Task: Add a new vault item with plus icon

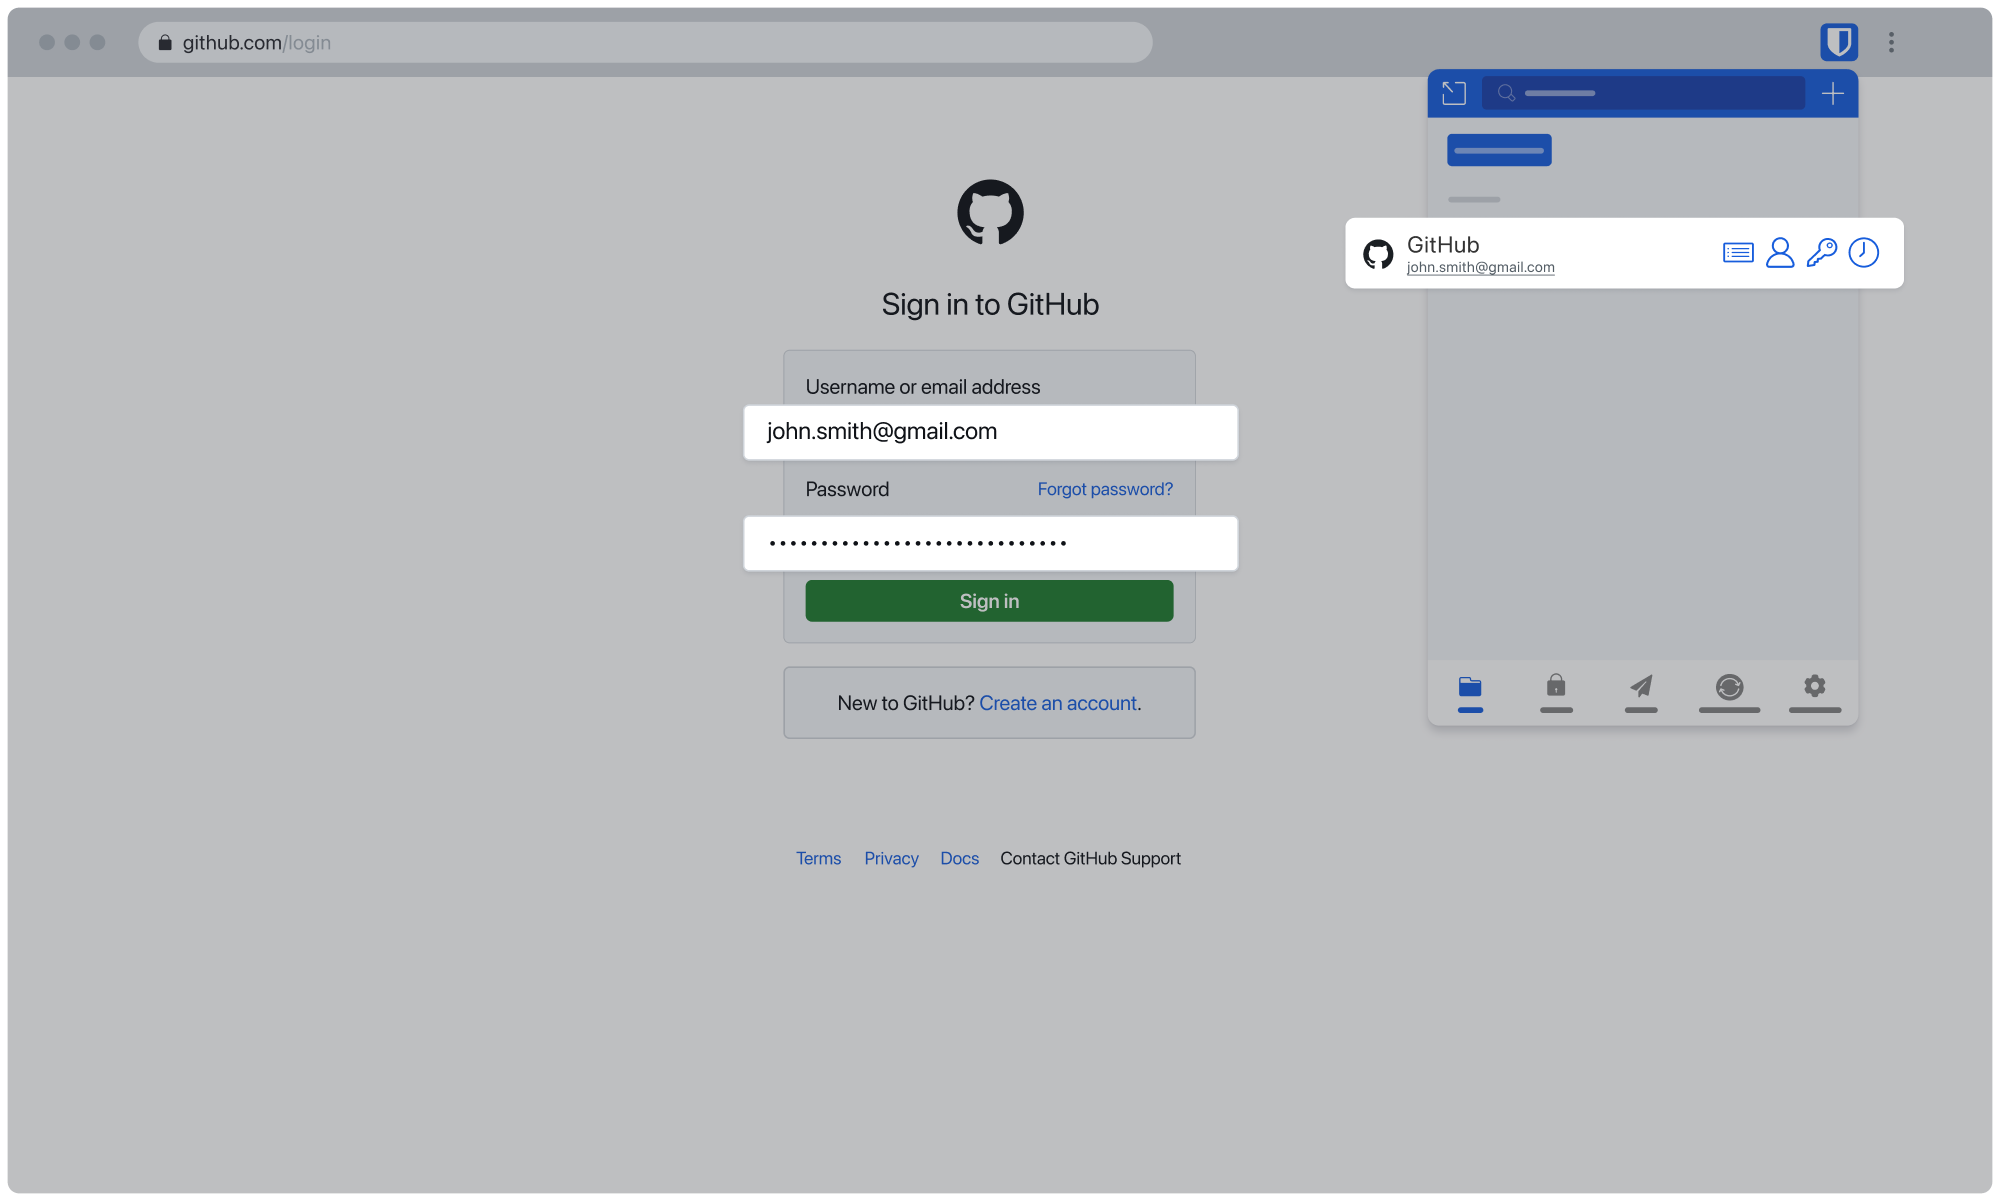Action: pyautogui.click(x=1832, y=93)
